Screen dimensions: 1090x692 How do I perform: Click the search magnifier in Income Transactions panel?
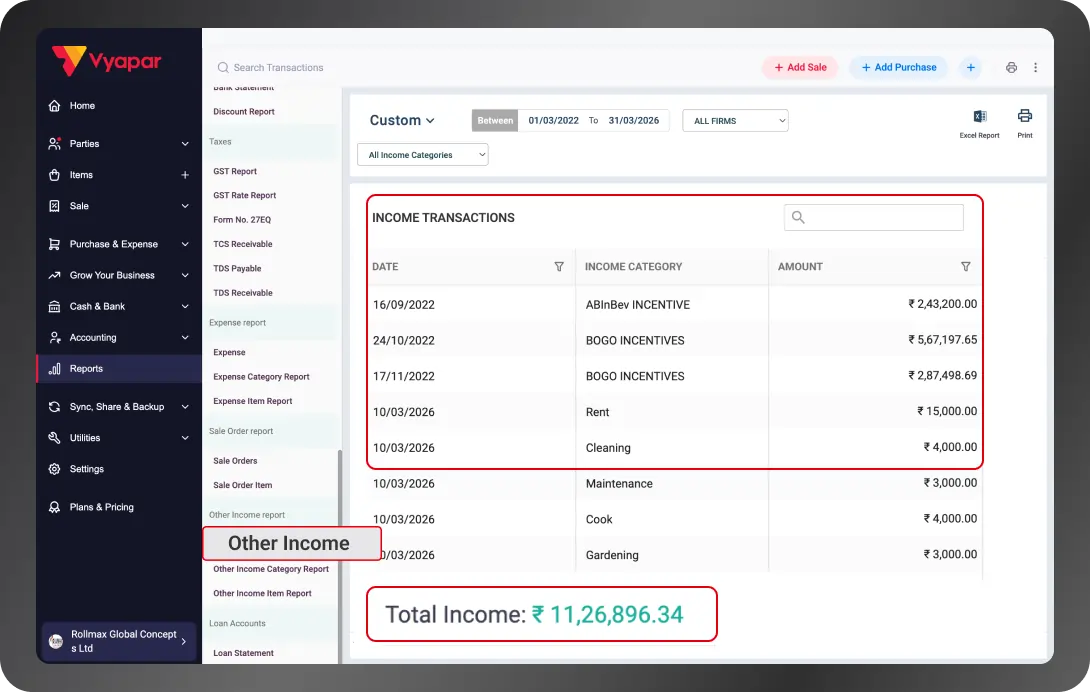coord(798,217)
